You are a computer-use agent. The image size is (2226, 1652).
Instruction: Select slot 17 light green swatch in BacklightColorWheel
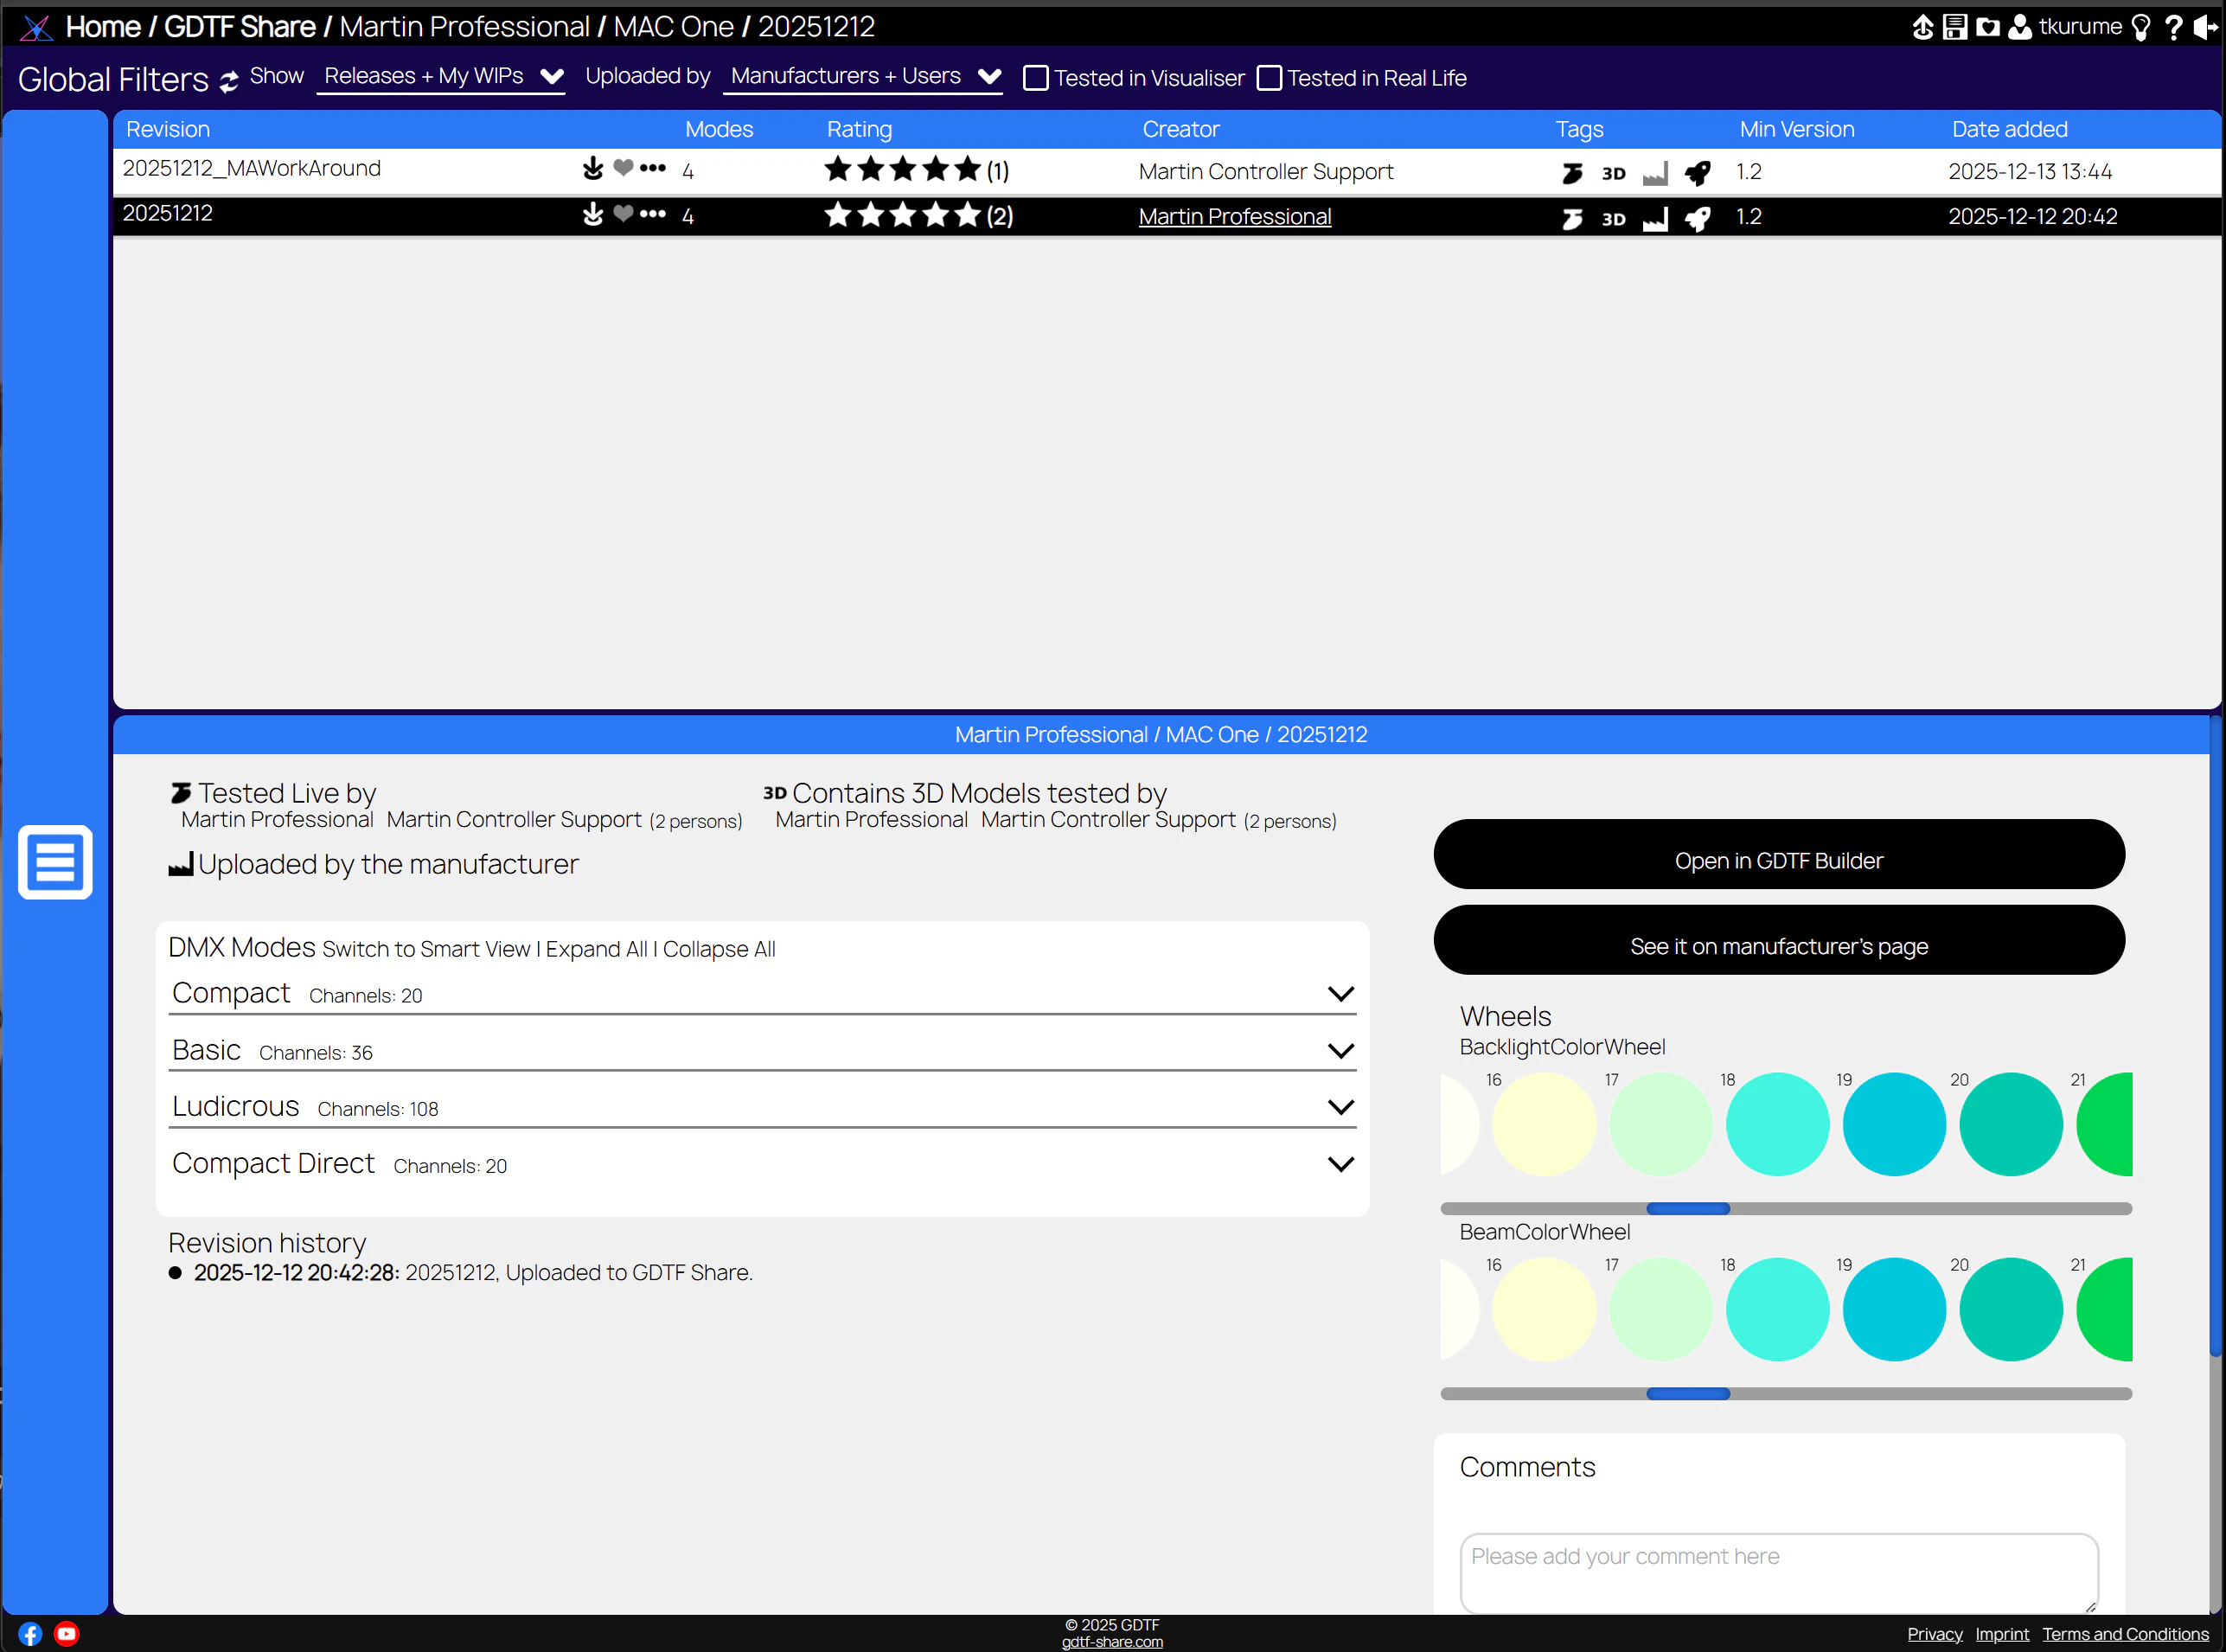1660,1124
